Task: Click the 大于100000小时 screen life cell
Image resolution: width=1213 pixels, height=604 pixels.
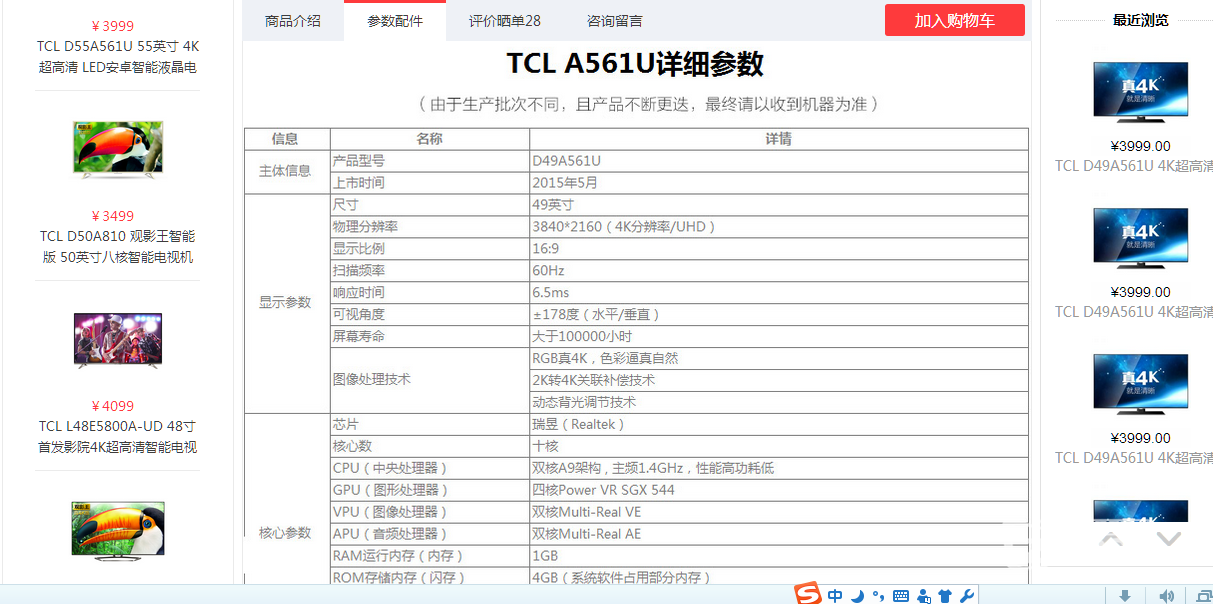Action: point(779,337)
